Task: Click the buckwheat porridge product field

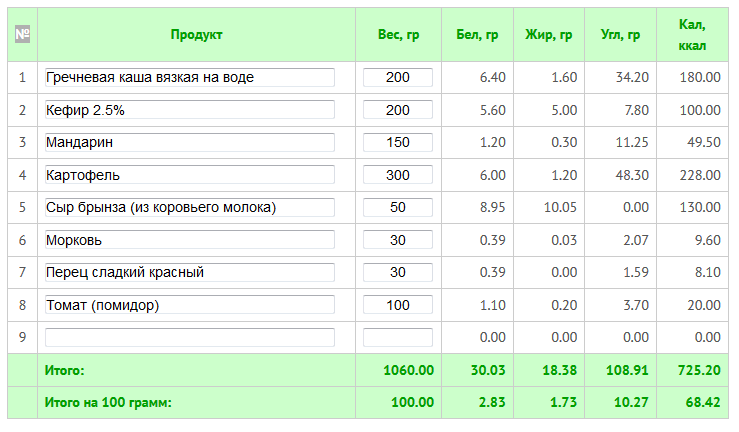Action: pyautogui.click(x=189, y=77)
